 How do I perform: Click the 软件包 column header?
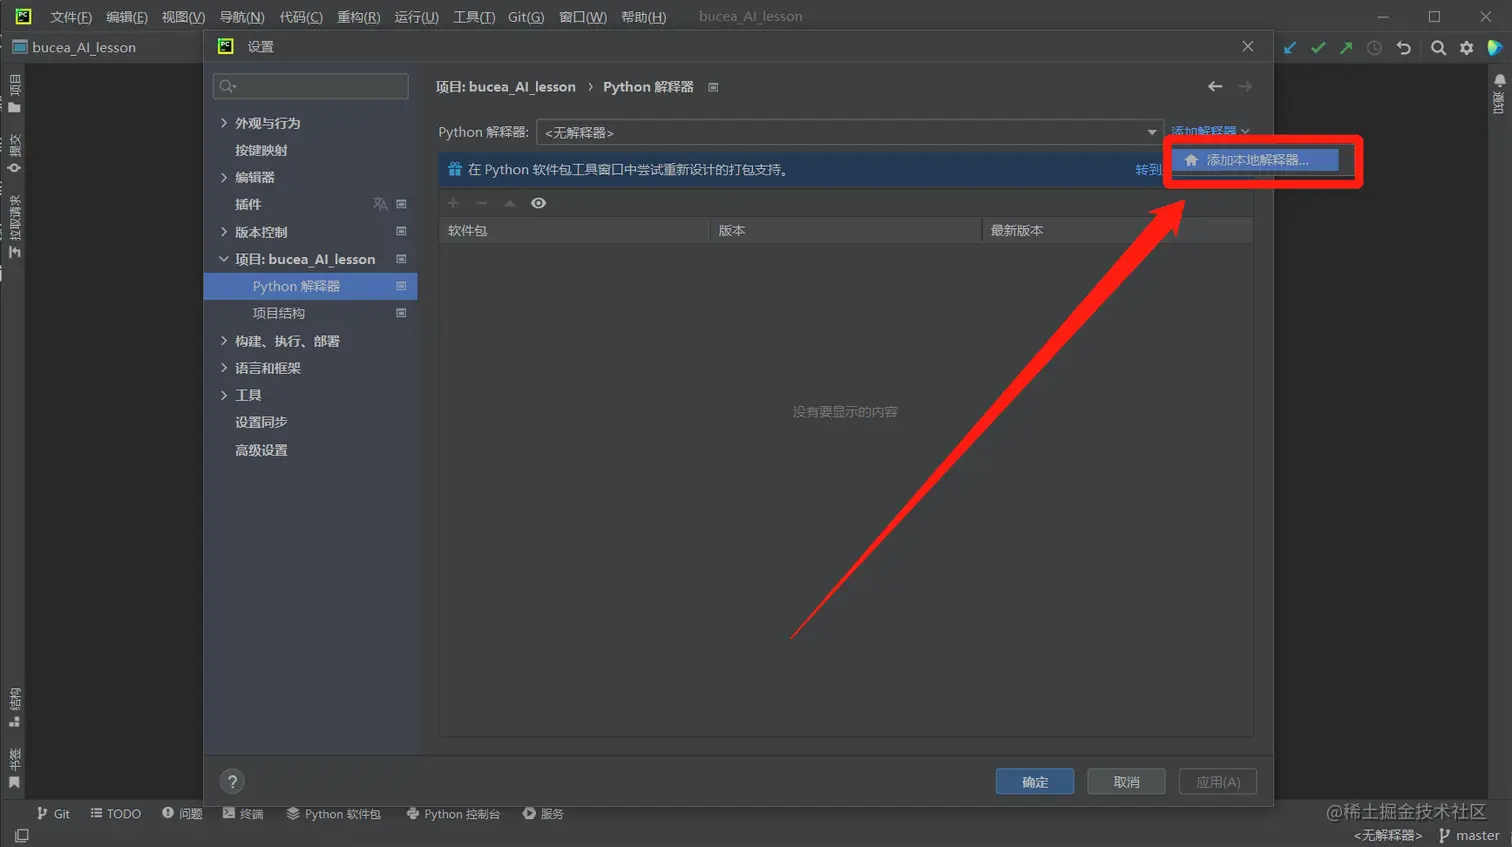pyautogui.click(x=575, y=231)
